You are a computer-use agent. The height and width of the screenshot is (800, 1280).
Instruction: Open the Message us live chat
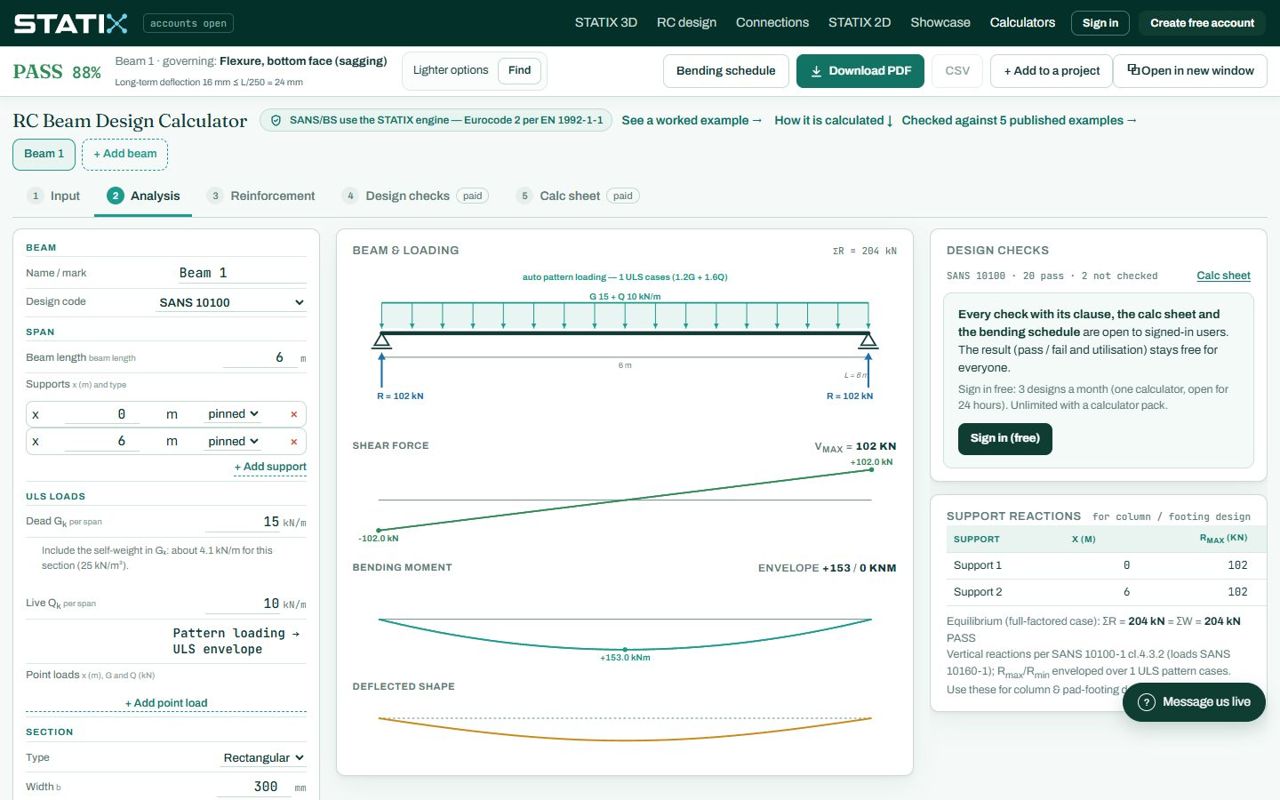click(1194, 702)
